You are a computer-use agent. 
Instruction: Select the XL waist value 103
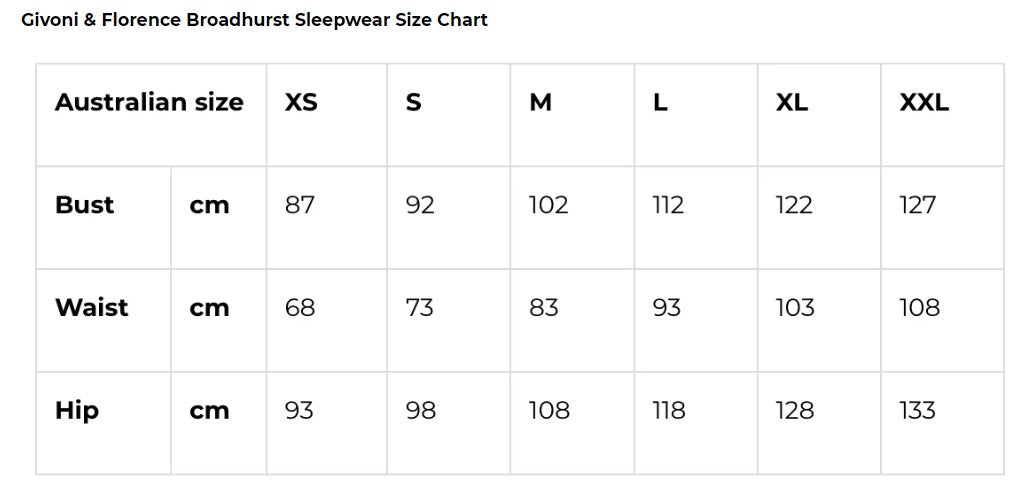pyautogui.click(x=795, y=307)
